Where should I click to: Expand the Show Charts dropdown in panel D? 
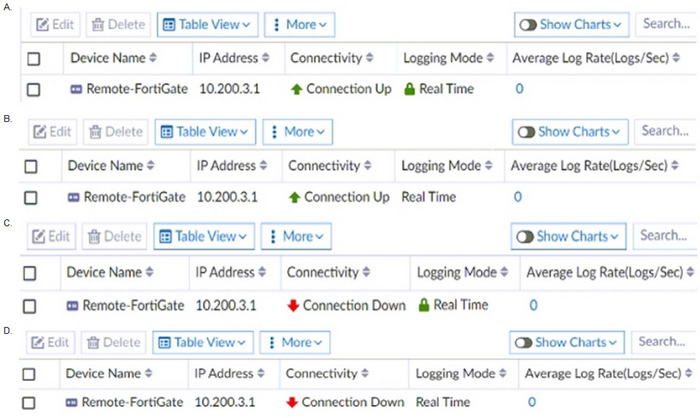612,343
